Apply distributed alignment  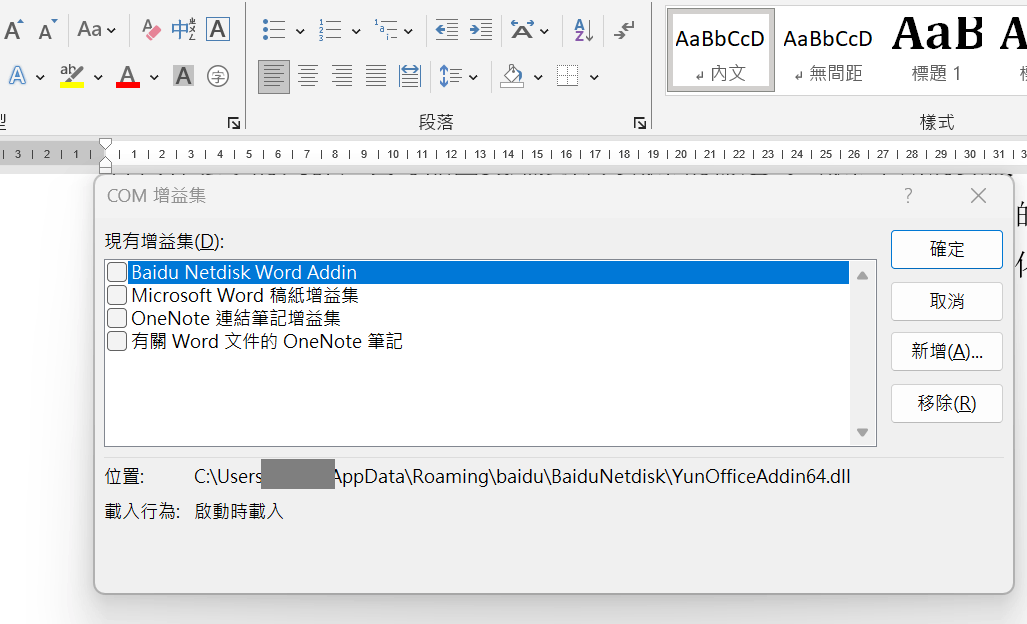pos(410,77)
